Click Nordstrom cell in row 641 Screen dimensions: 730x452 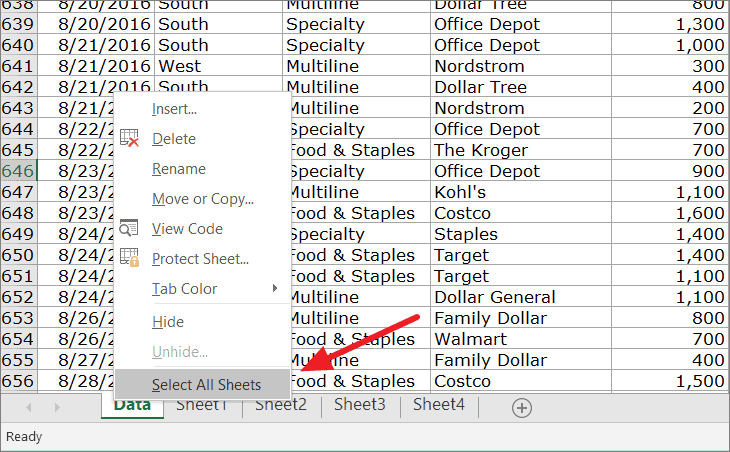[x=521, y=66]
